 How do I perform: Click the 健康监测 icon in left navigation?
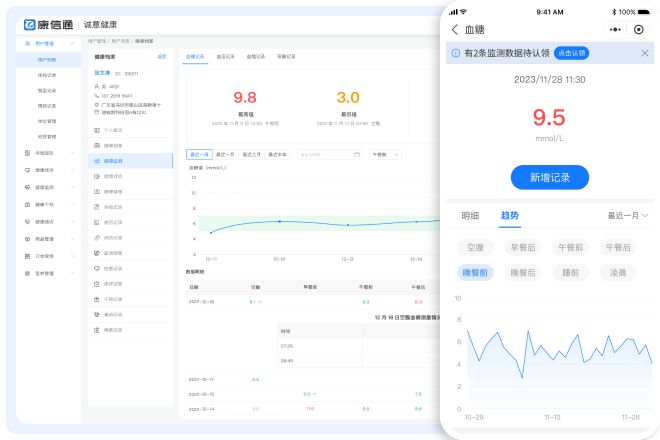(x=27, y=187)
